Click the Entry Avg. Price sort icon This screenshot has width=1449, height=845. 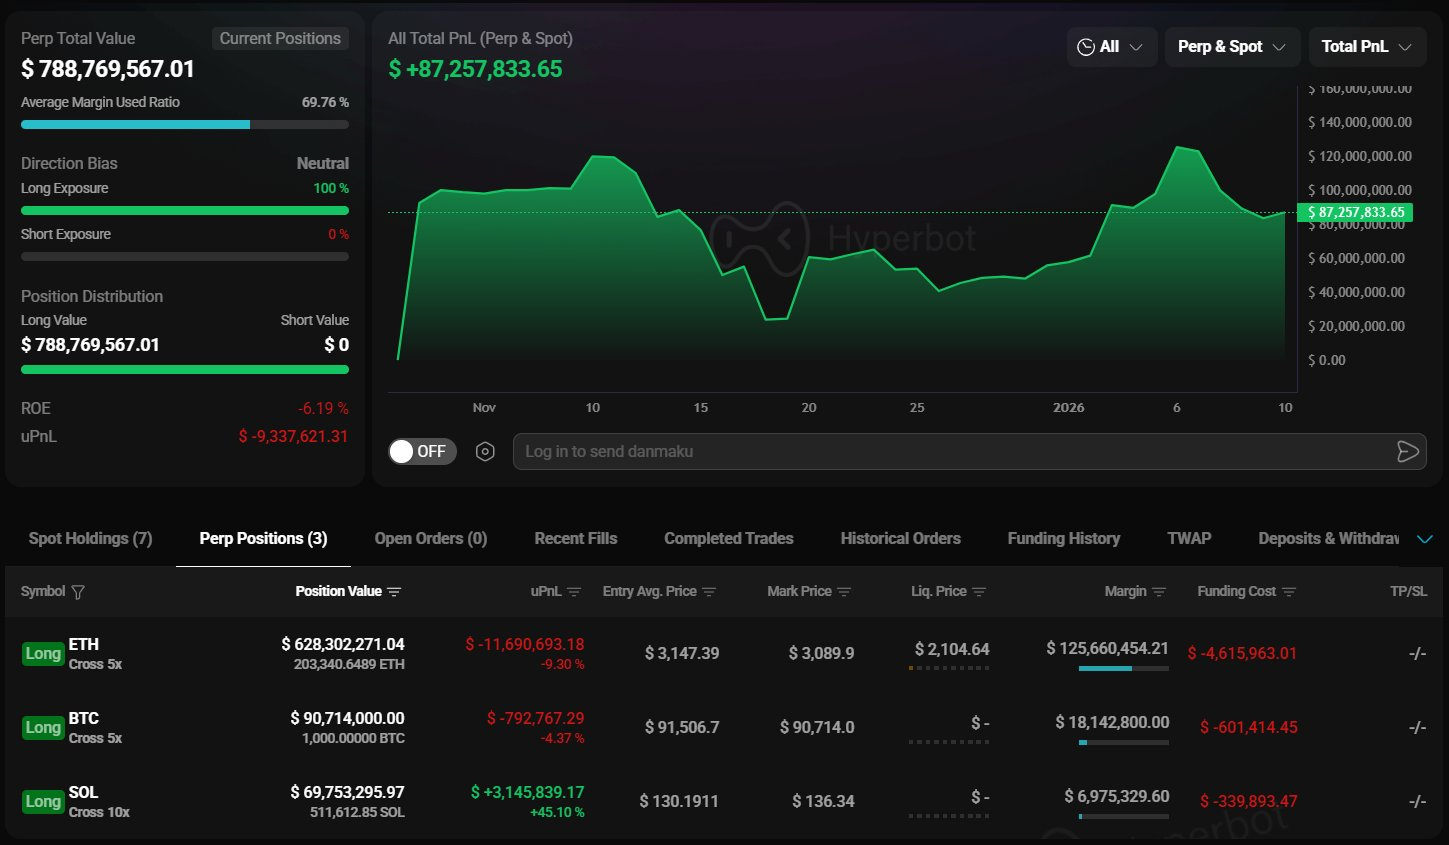tap(709, 592)
